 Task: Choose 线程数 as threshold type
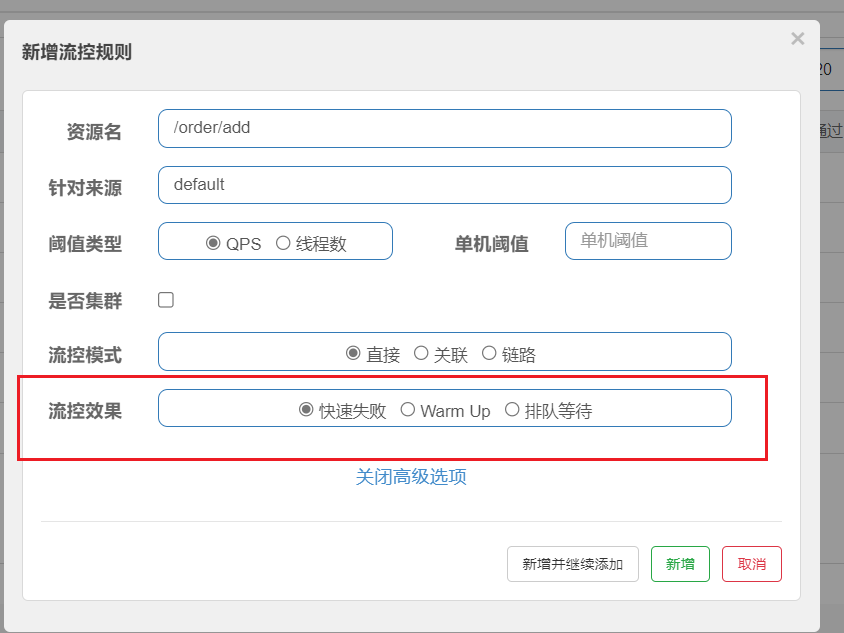[283, 243]
